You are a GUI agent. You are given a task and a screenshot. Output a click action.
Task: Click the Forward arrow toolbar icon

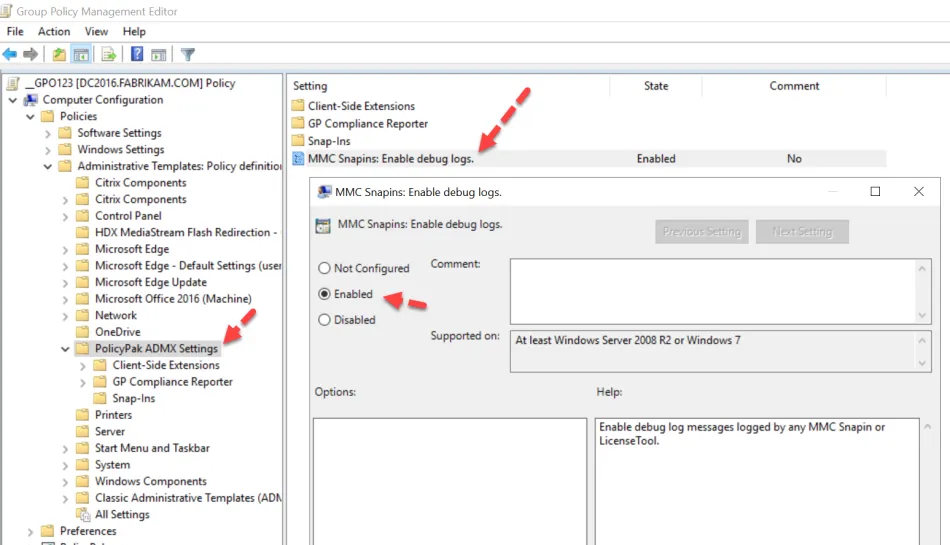tap(31, 54)
